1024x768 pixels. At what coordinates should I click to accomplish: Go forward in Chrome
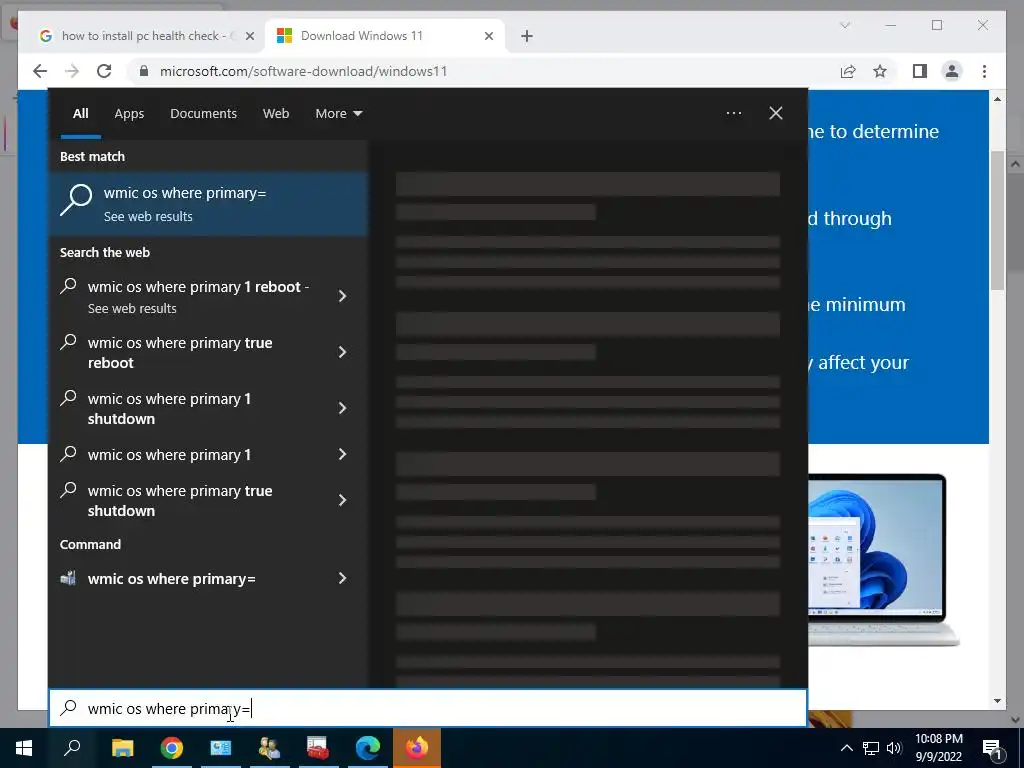tap(72, 71)
